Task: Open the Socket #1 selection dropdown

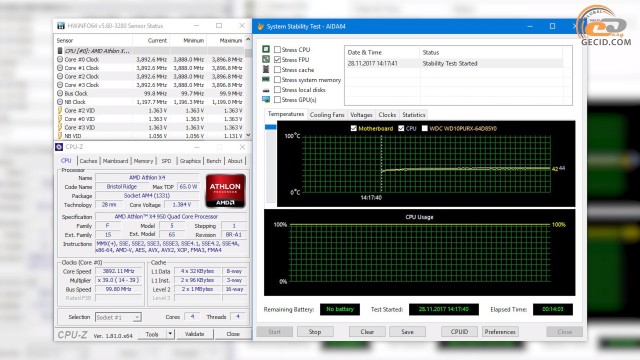Action: [x=118, y=317]
